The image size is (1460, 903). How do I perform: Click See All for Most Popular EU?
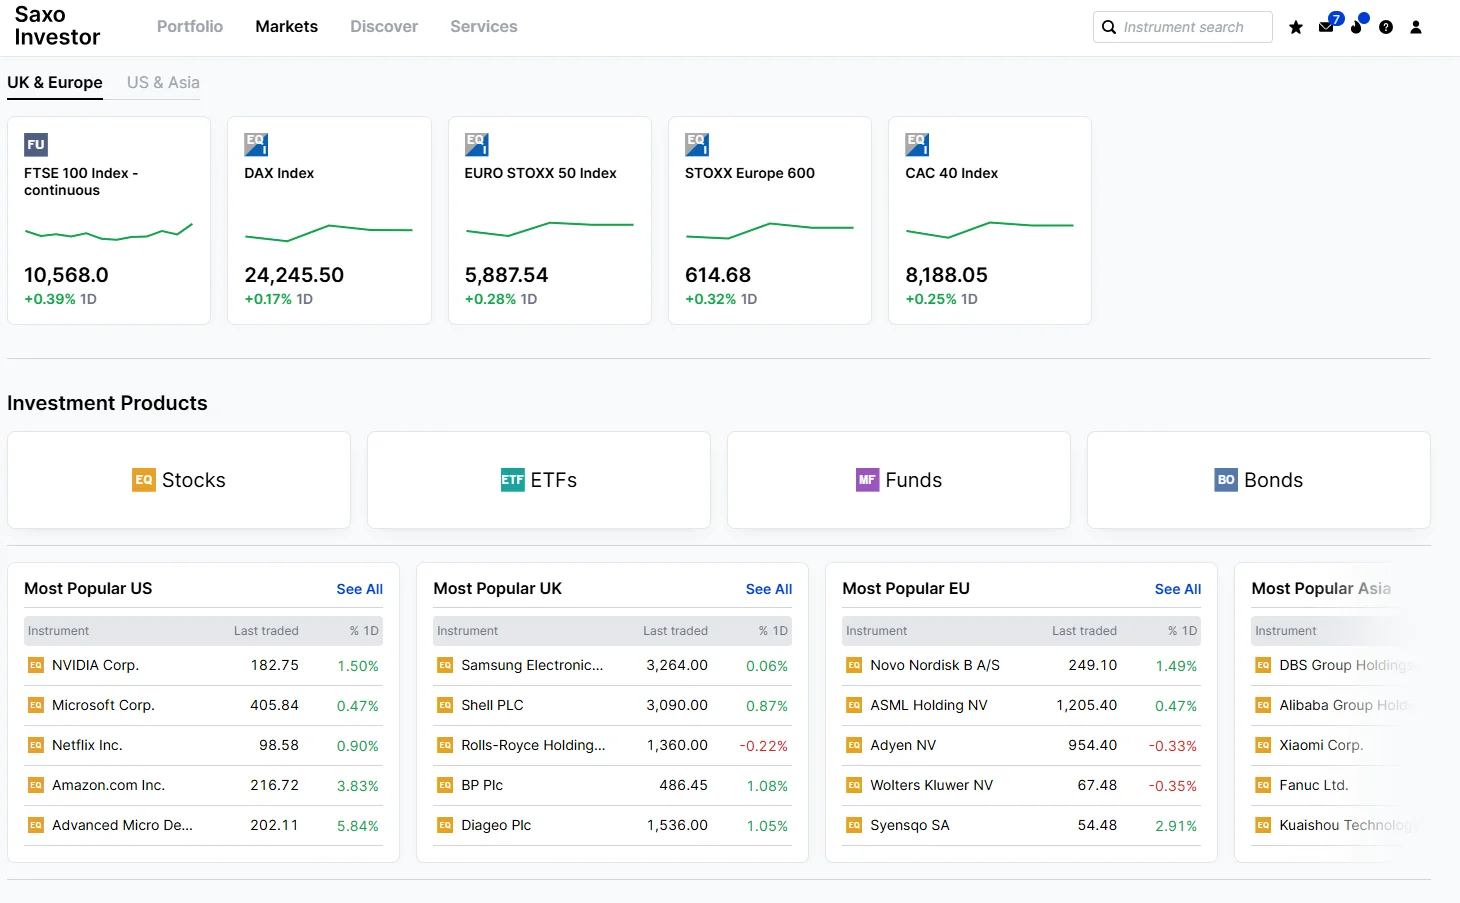[x=1177, y=589]
